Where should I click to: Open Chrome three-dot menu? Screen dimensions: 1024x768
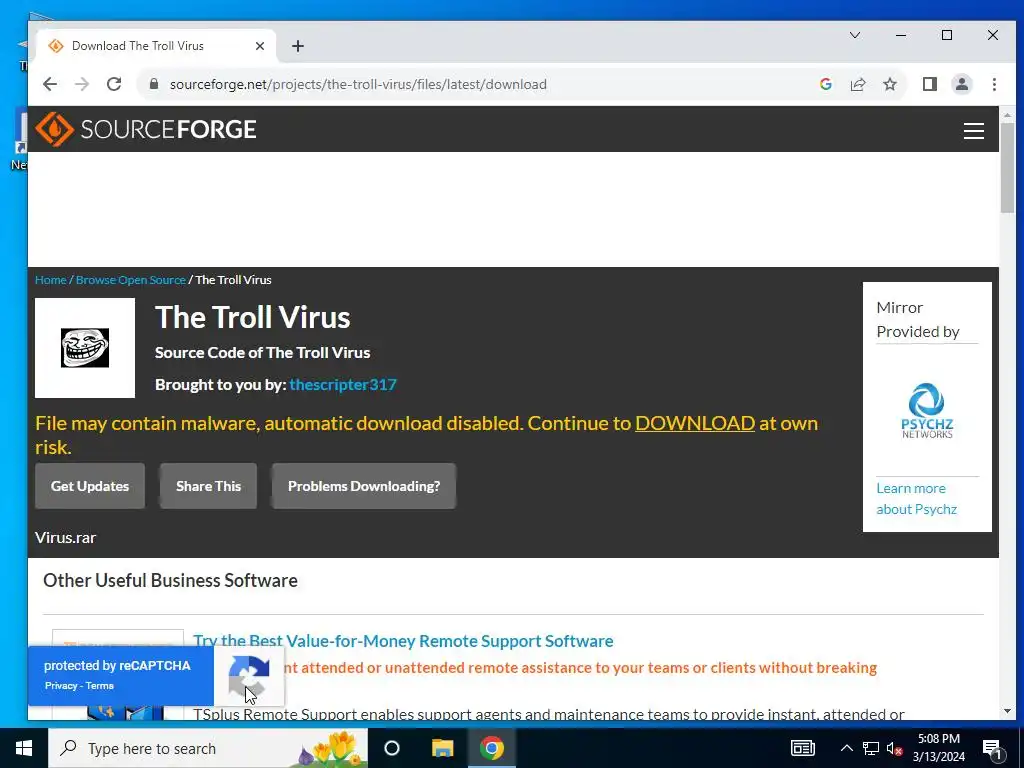994,84
